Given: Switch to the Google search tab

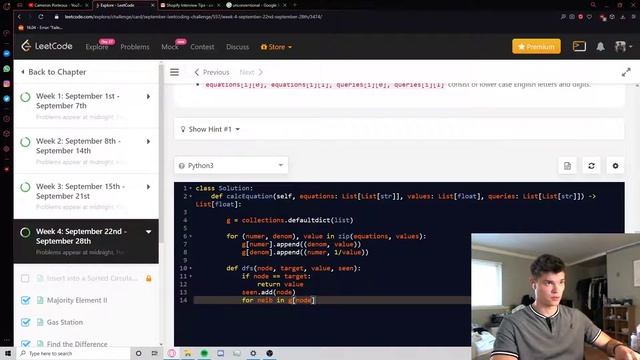Looking at the screenshot, I should pyautogui.click(x=256, y=5).
